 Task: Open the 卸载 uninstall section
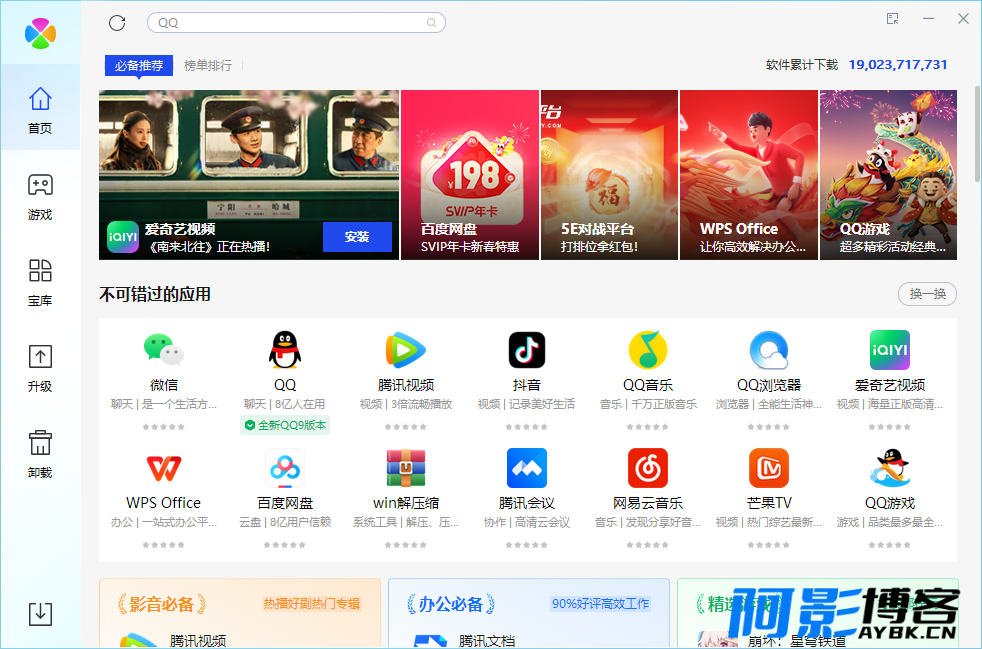40,455
